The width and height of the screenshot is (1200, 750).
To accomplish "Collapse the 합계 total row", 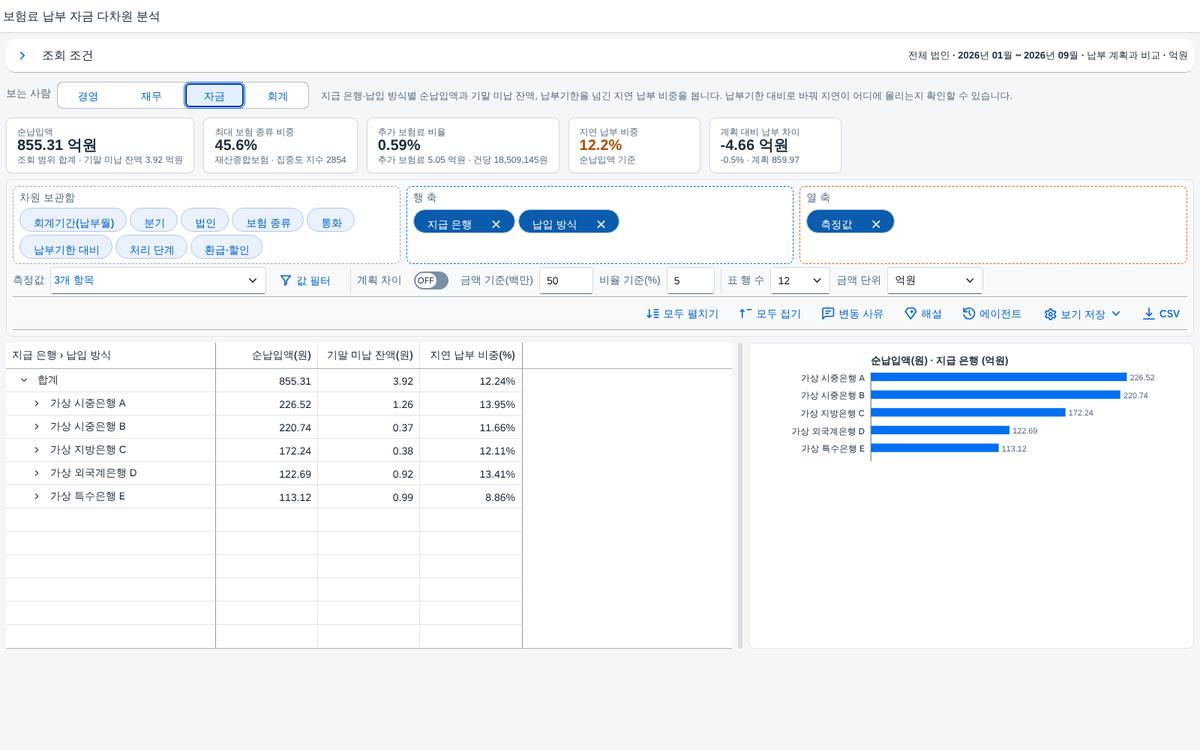I will coord(23,381).
